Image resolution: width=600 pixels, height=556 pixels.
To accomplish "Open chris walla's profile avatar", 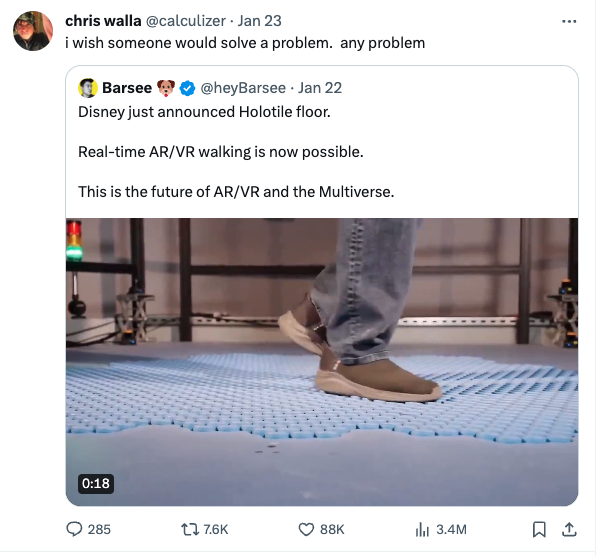I will (x=32, y=32).
